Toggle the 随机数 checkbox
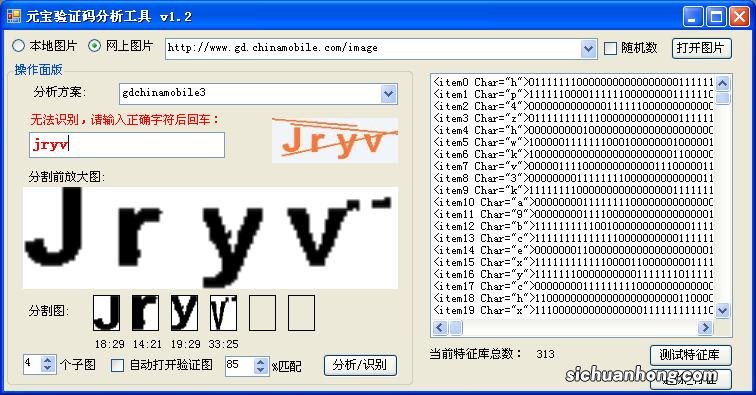This screenshot has height=395, width=756. pos(610,48)
